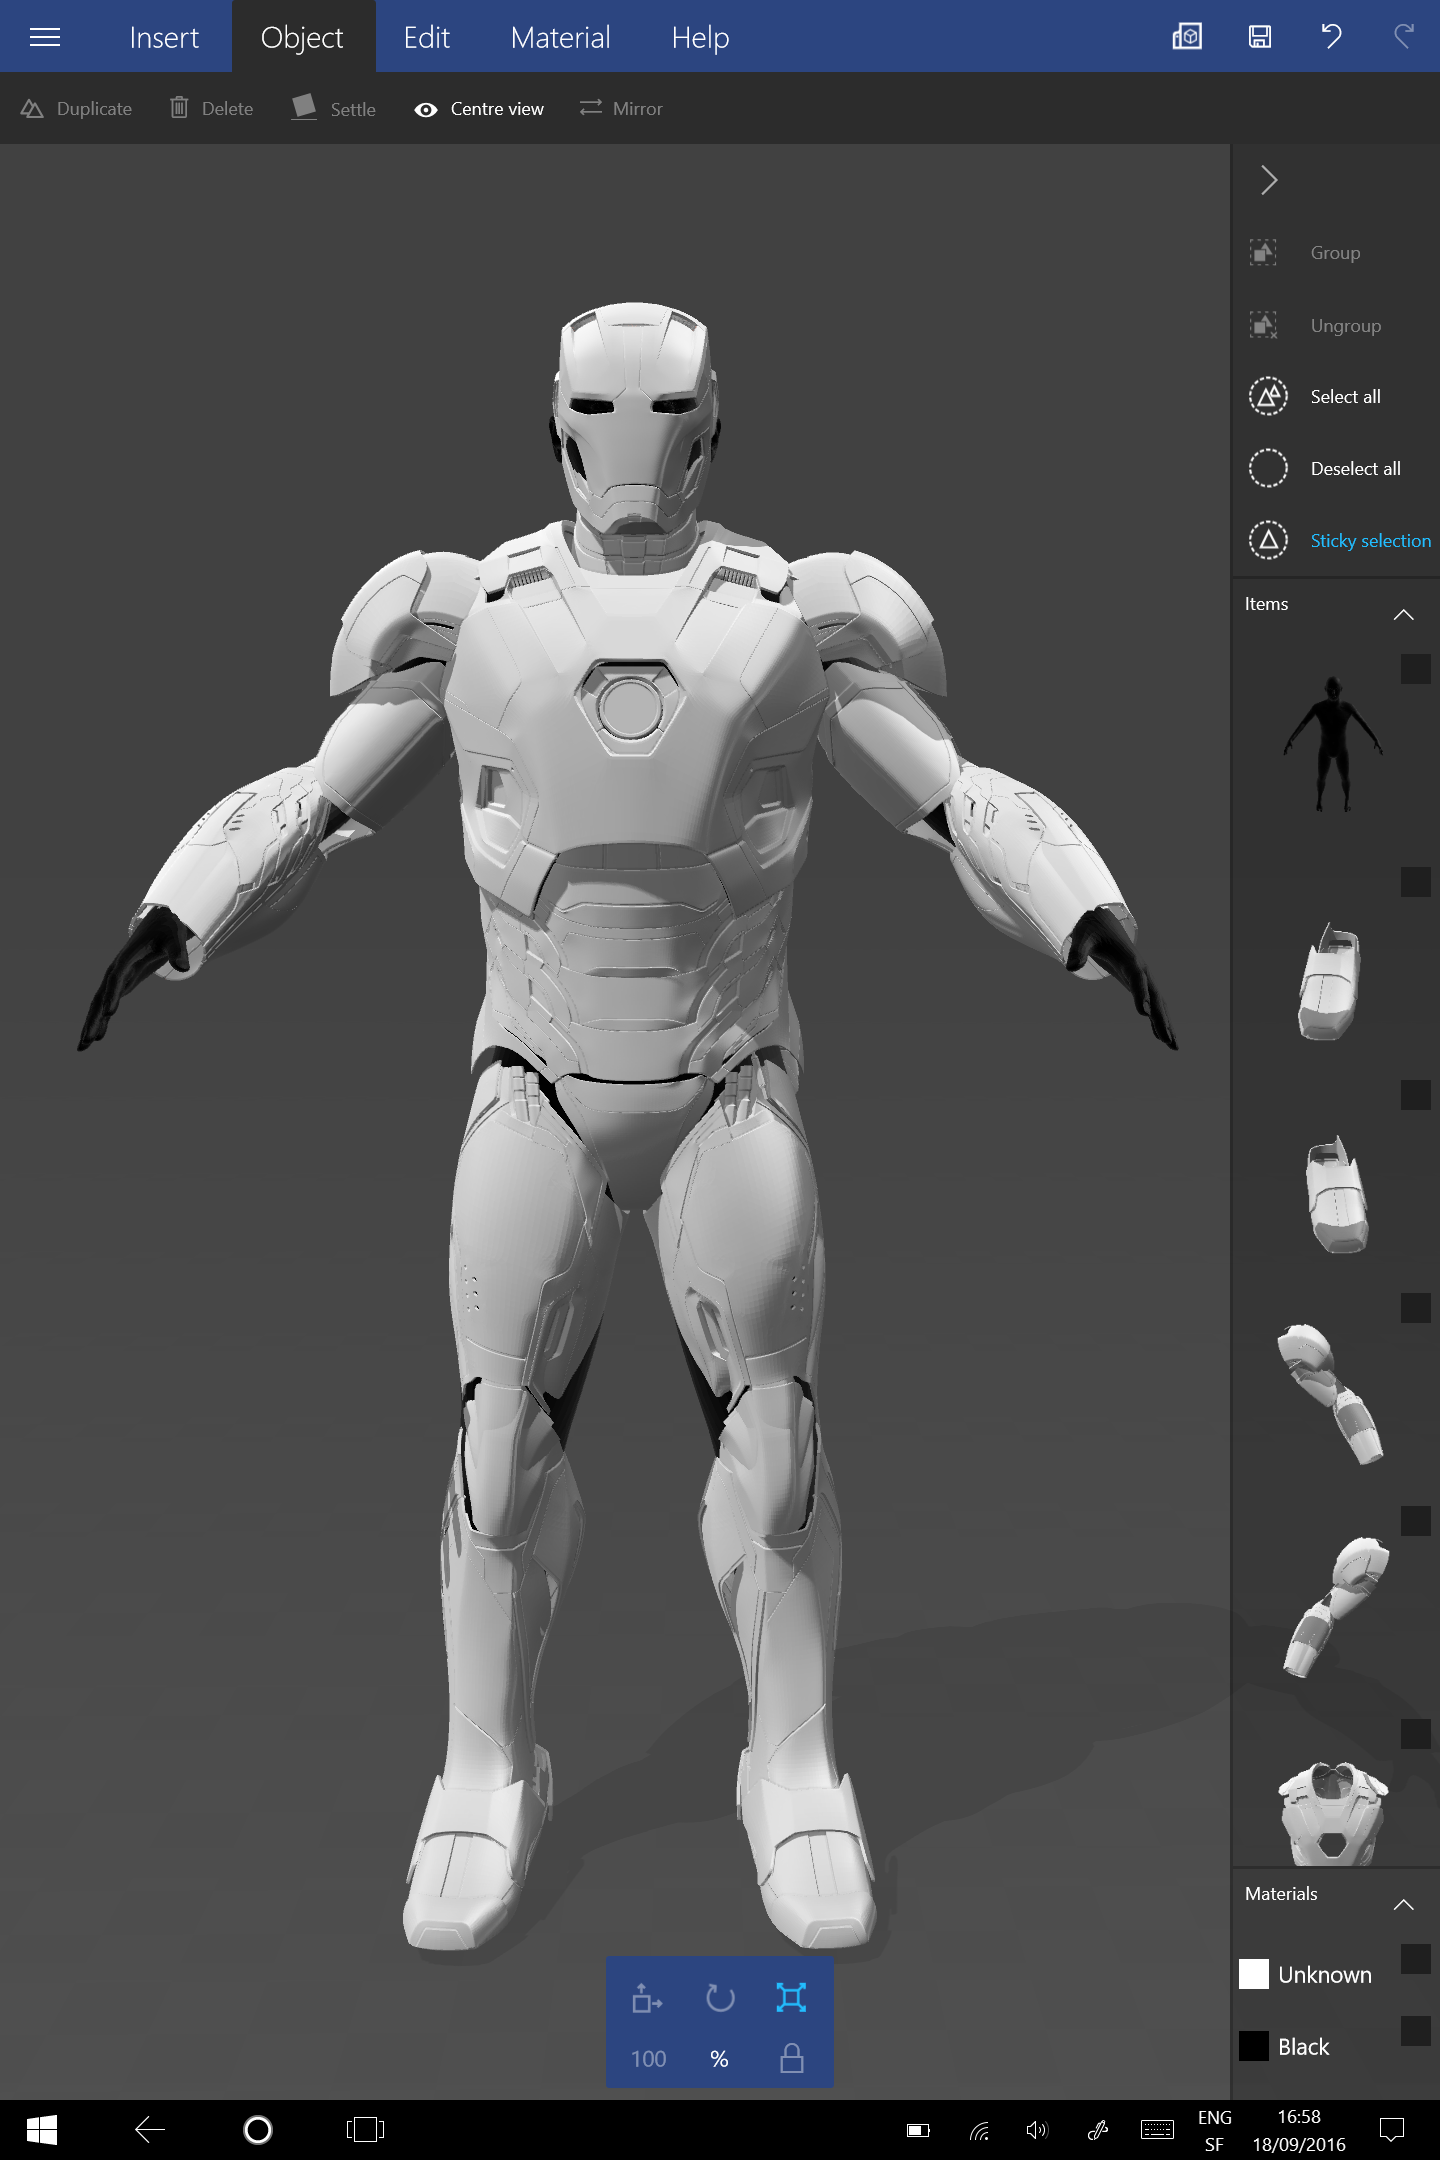
Task: Select the second arm armor thumbnail
Action: point(1337,1607)
